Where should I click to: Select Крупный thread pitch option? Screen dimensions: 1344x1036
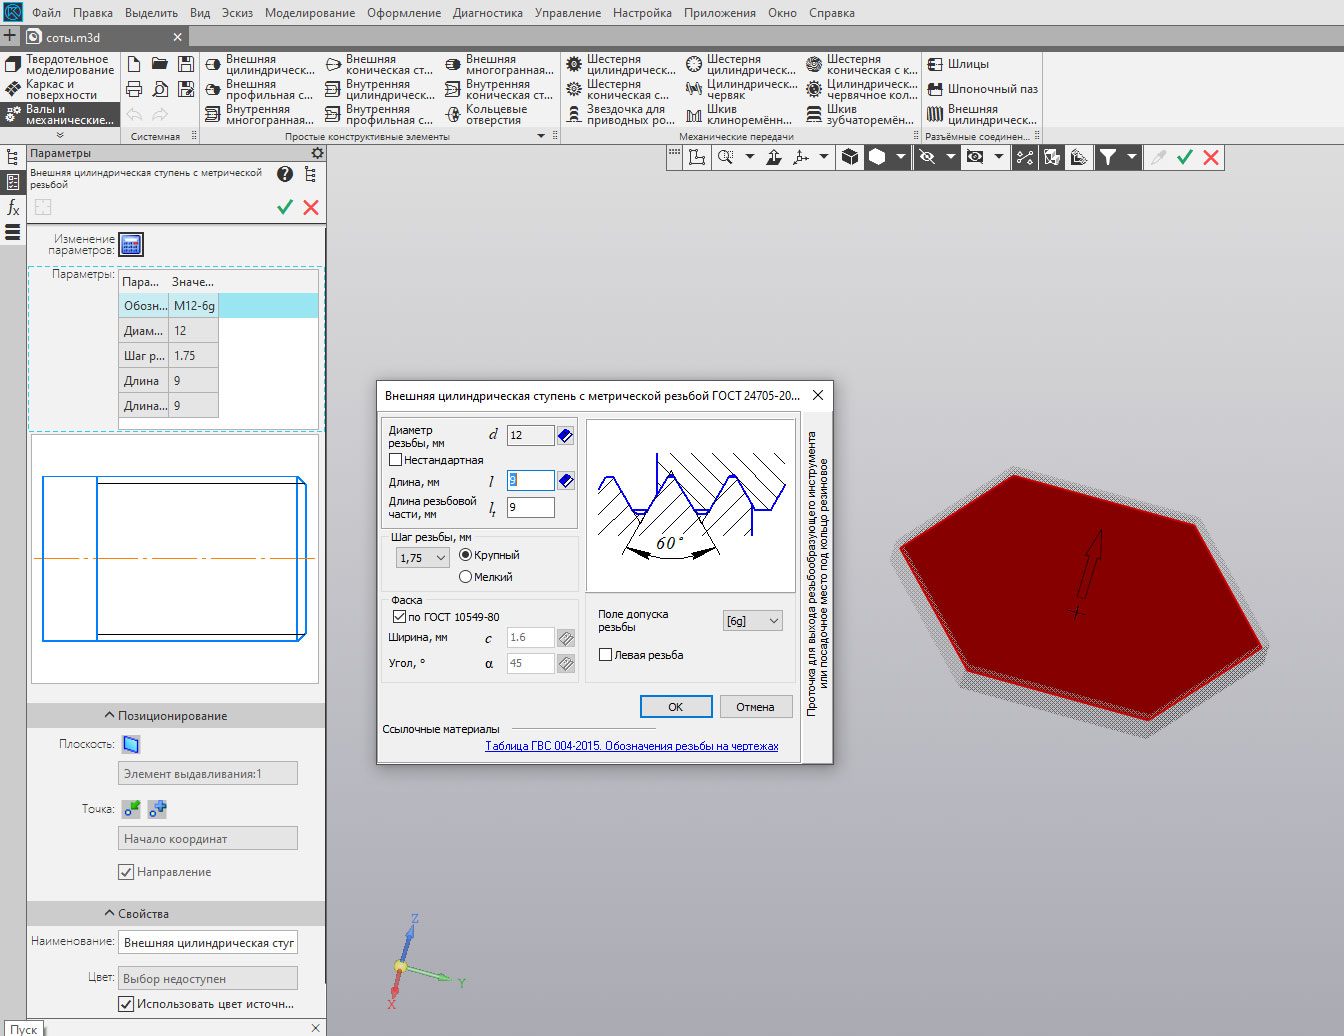point(465,555)
